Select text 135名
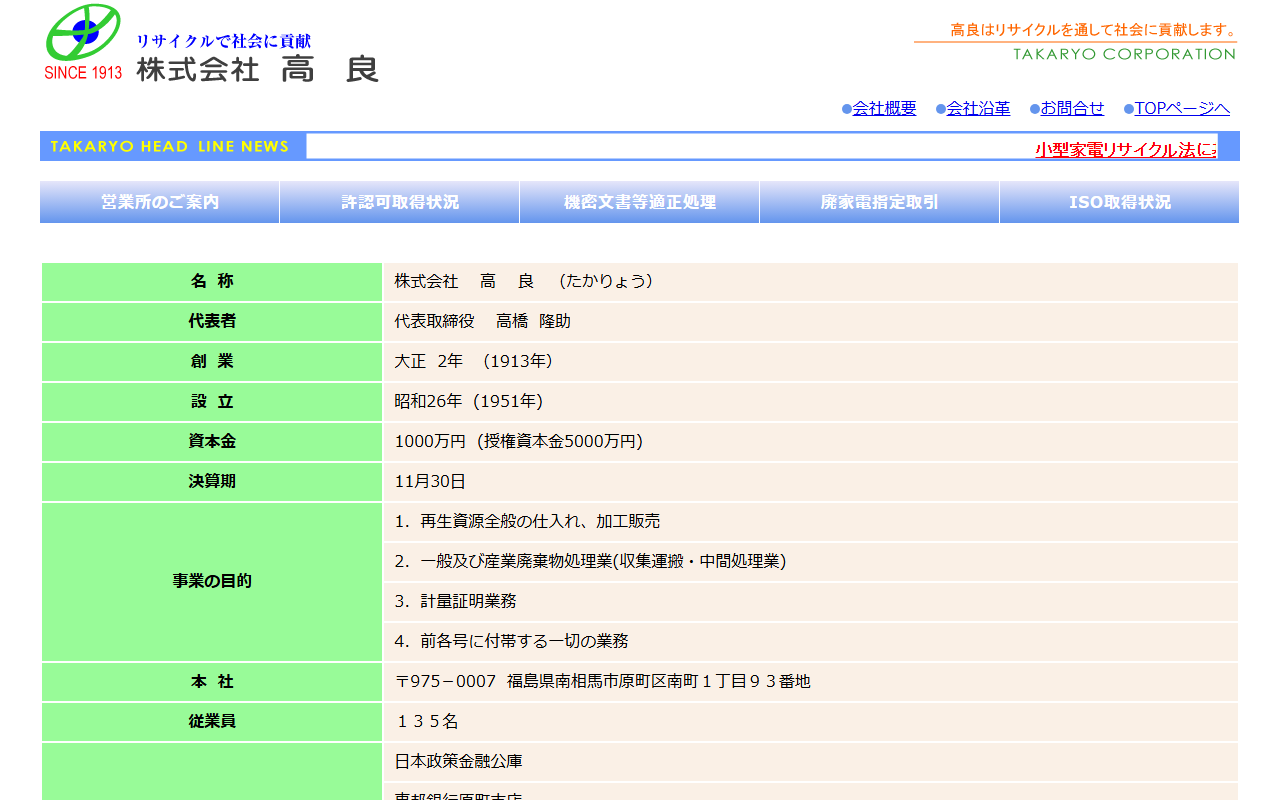The image size is (1280, 800). 428,721
